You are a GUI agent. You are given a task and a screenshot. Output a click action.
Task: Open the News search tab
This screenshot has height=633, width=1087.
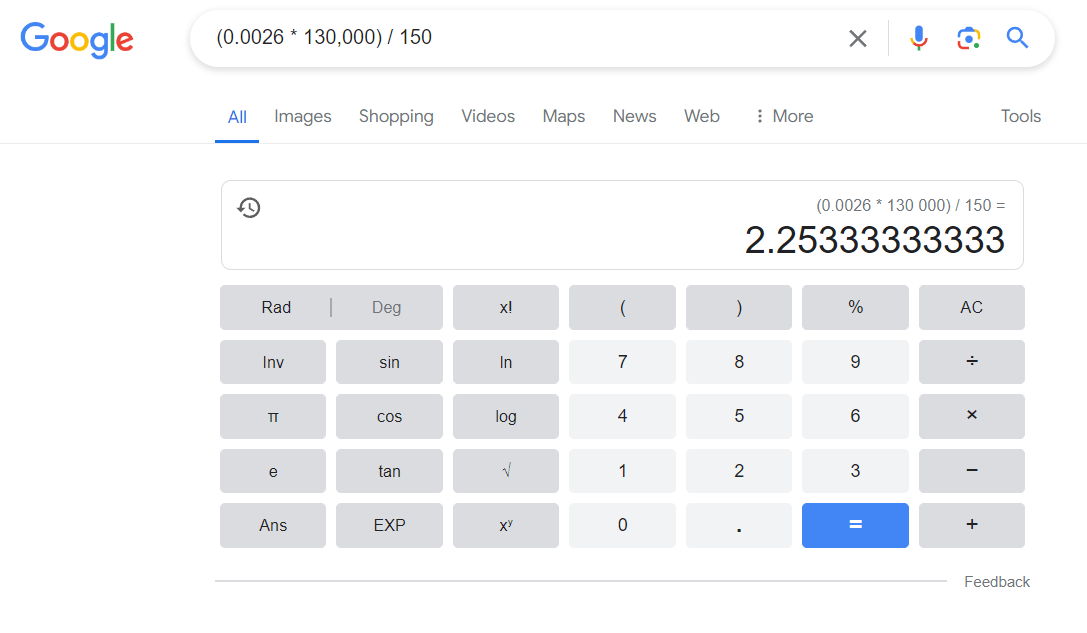pos(634,116)
